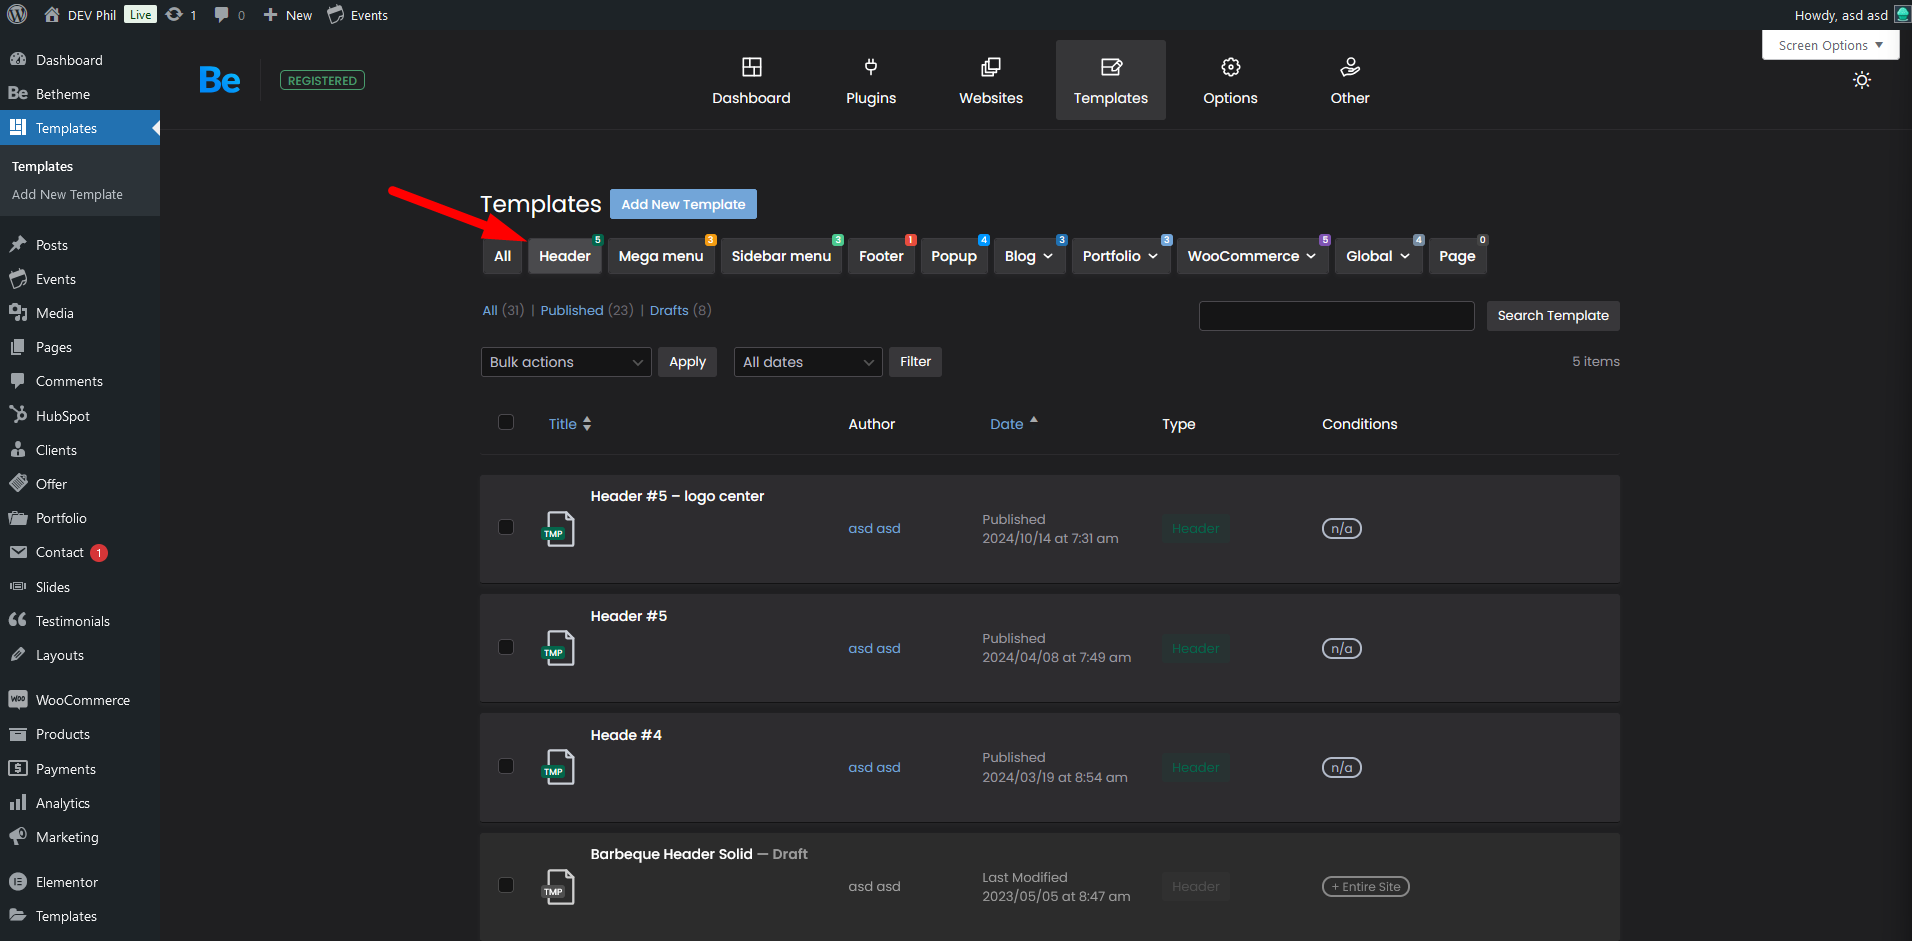This screenshot has height=941, width=1912.
Task: Click the updates icon in admin bar
Action: pyautogui.click(x=174, y=15)
